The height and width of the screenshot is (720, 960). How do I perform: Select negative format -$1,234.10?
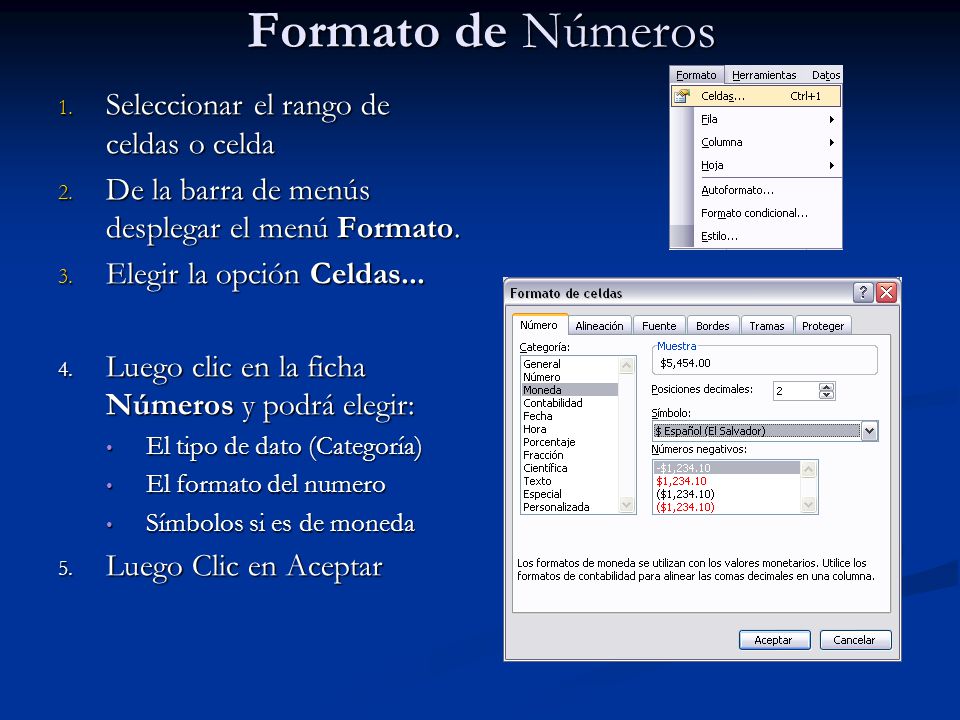point(726,468)
